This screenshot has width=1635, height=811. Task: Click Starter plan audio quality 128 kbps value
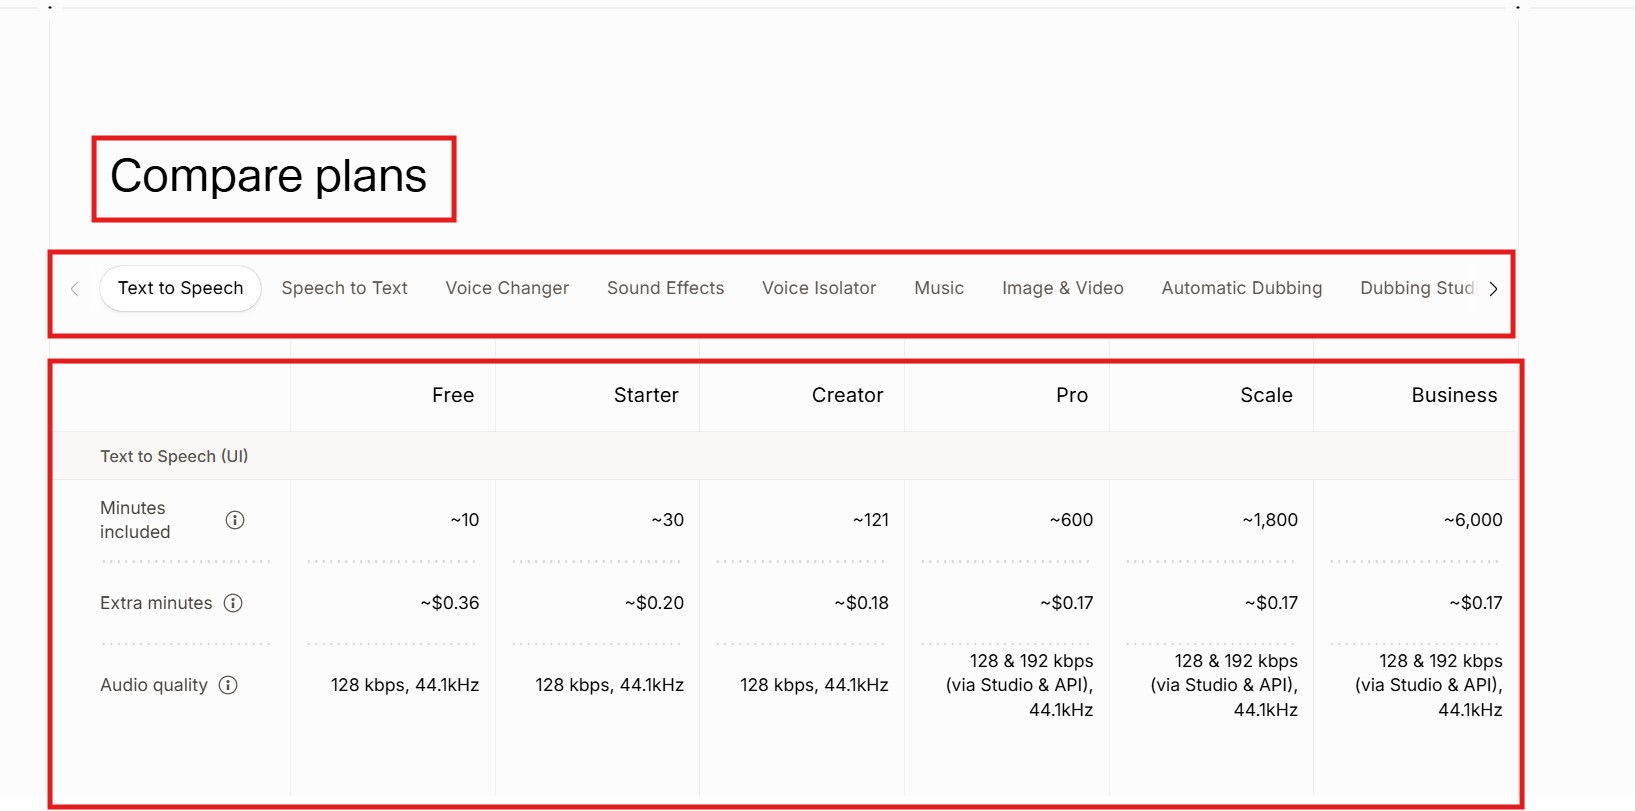(610, 685)
